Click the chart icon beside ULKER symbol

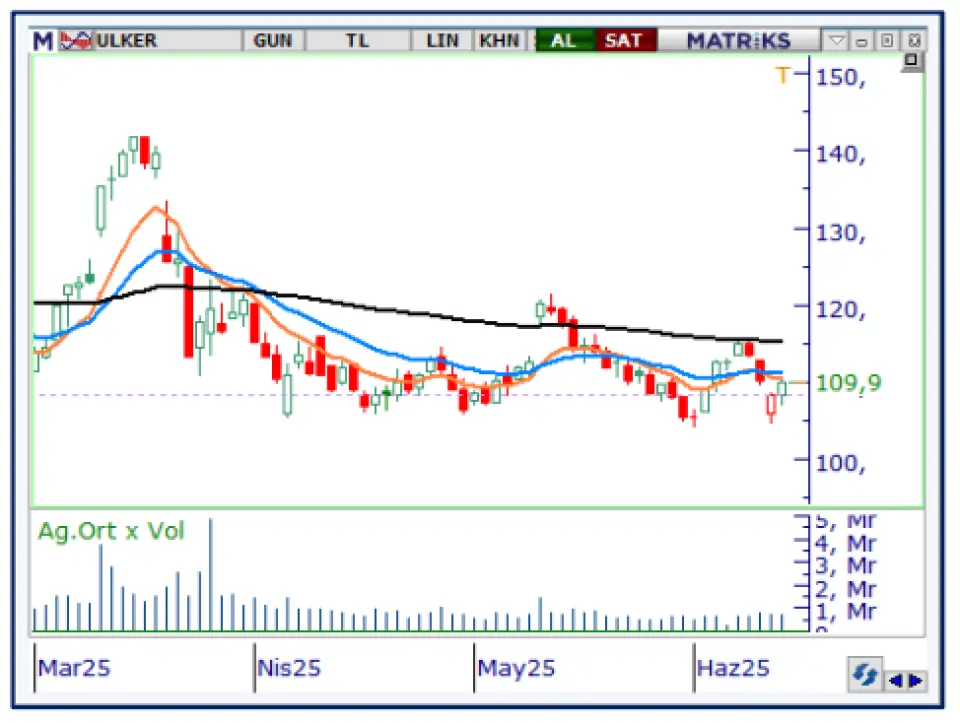(x=76, y=41)
